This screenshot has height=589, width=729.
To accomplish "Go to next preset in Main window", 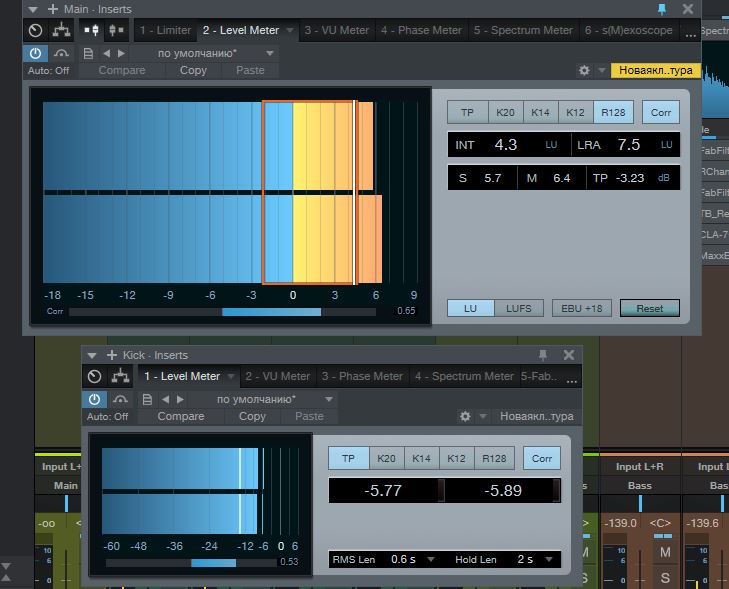I will coord(121,53).
